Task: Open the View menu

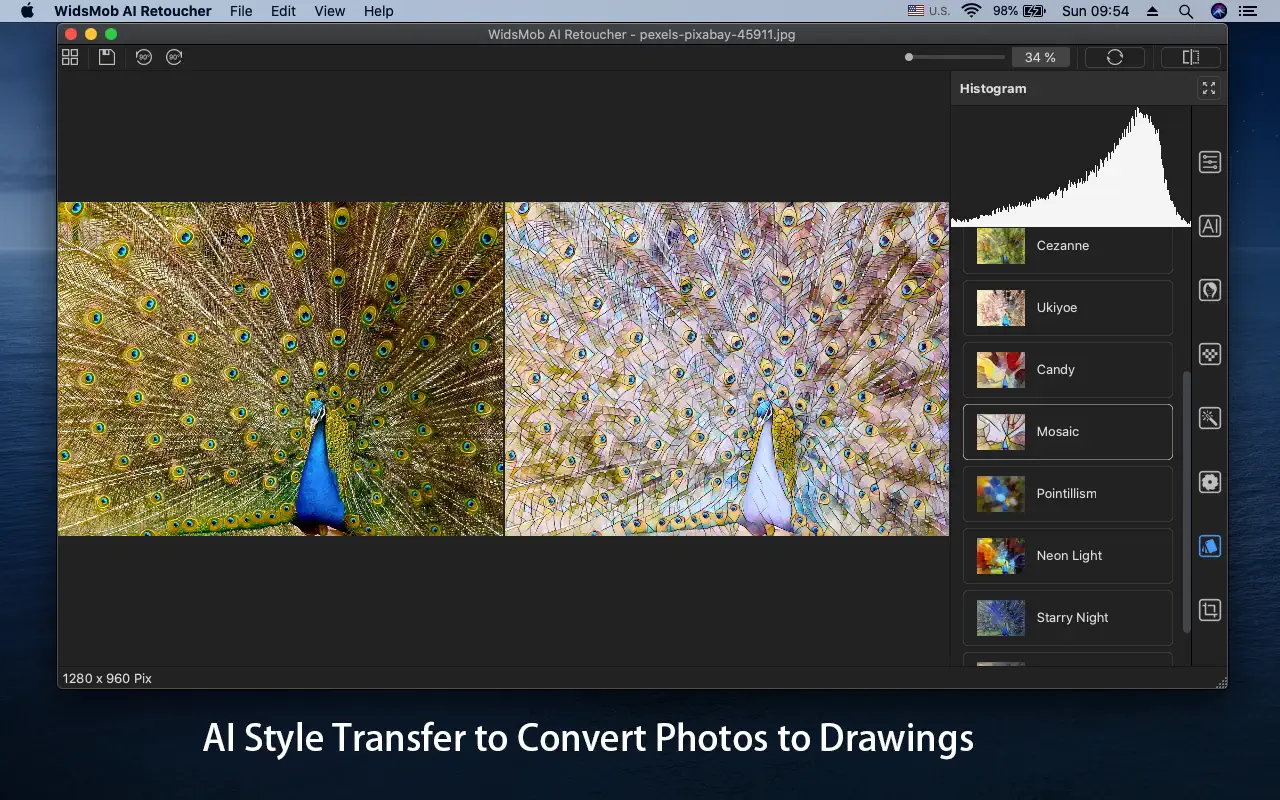Action: (329, 11)
